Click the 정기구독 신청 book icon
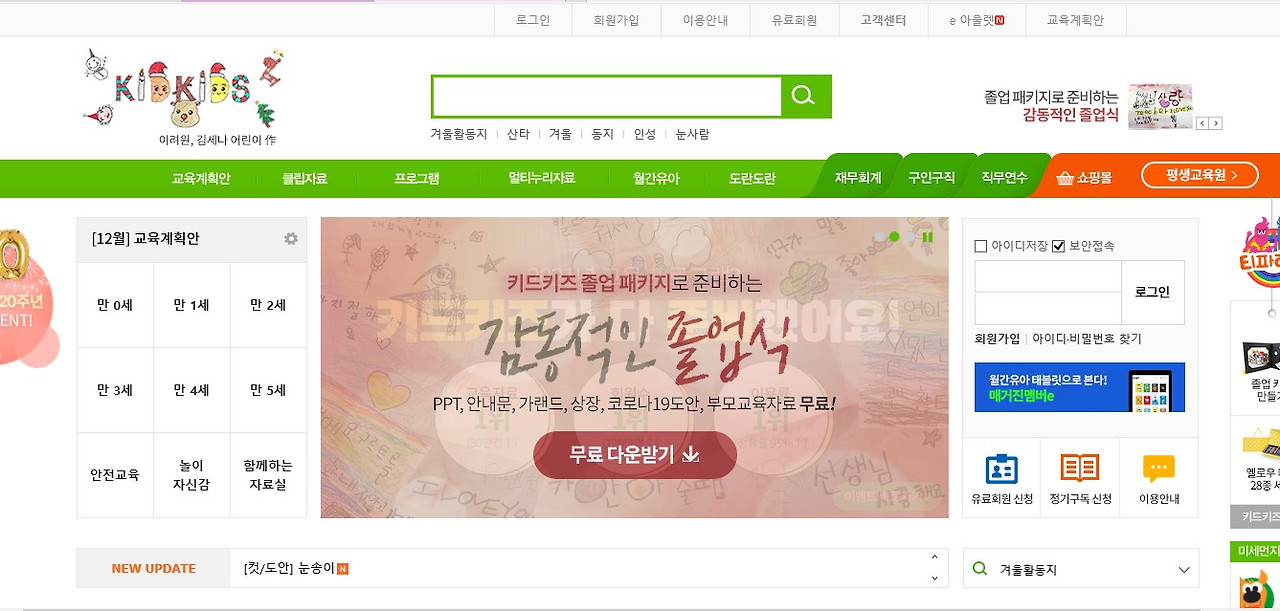This screenshot has width=1280, height=611. [1080, 468]
